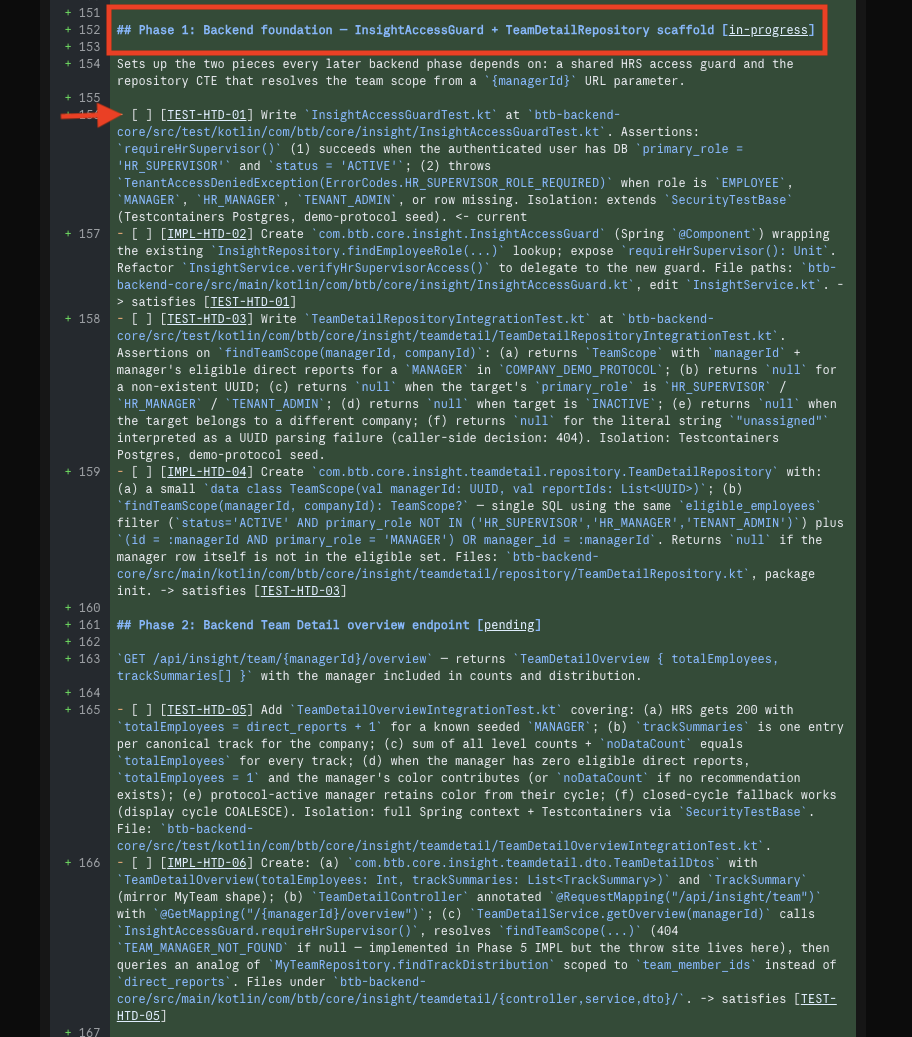The image size is (912, 1037).
Task: Click the underlined pending status tag
Action: click(x=509, y=625)
